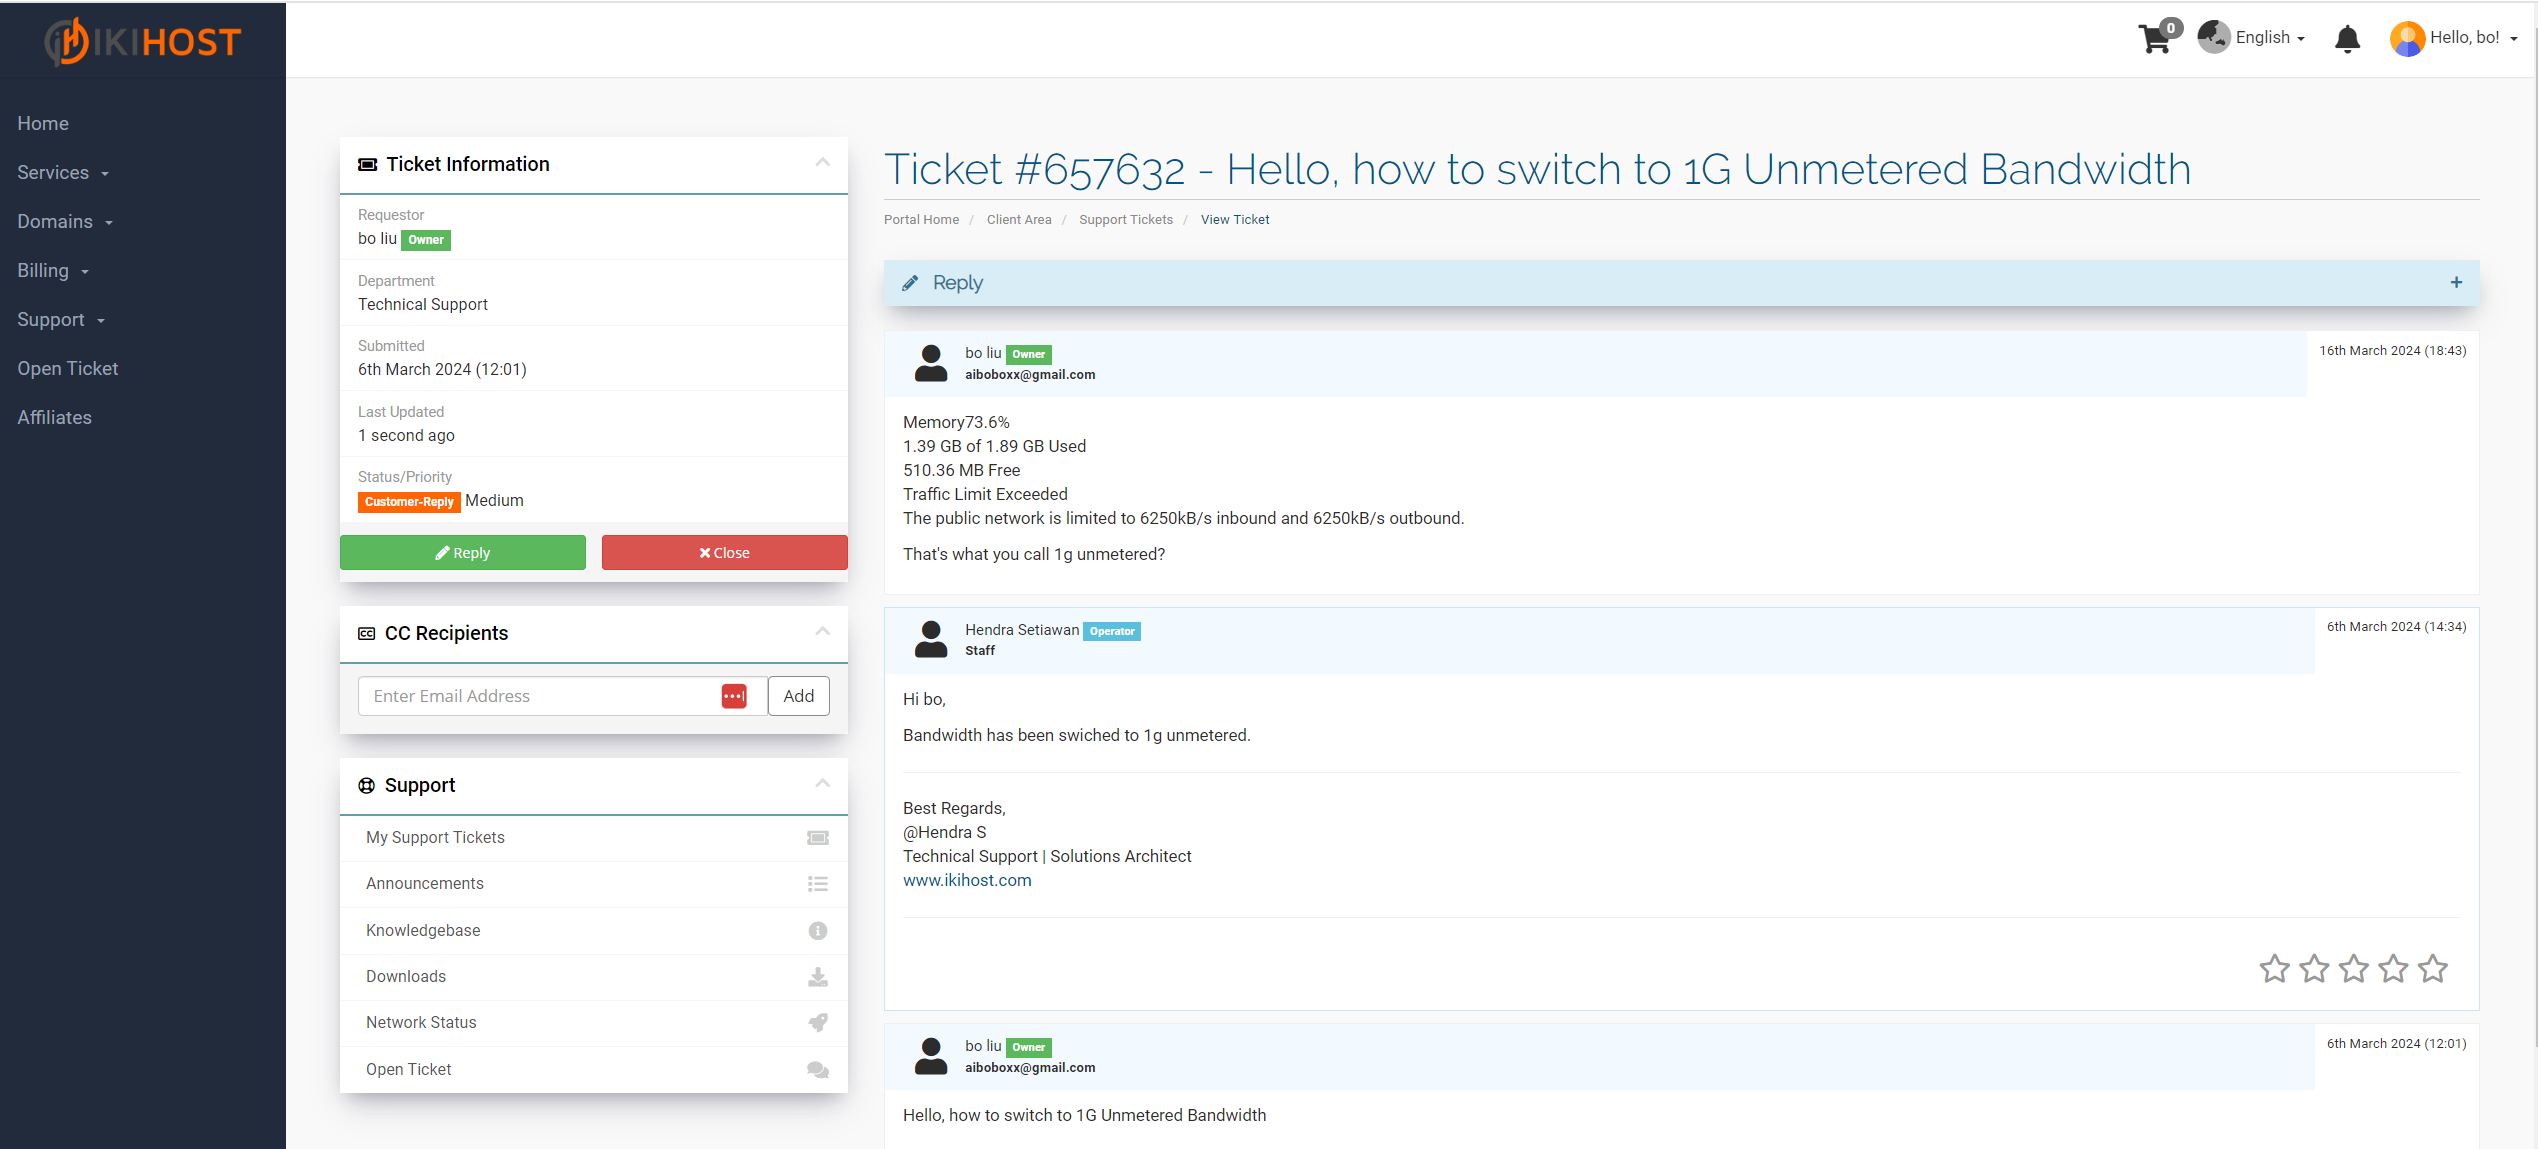Viewport: 2538px width, 1149px height.
Task: Click the red icon in the email field
Action: (734, 696)
